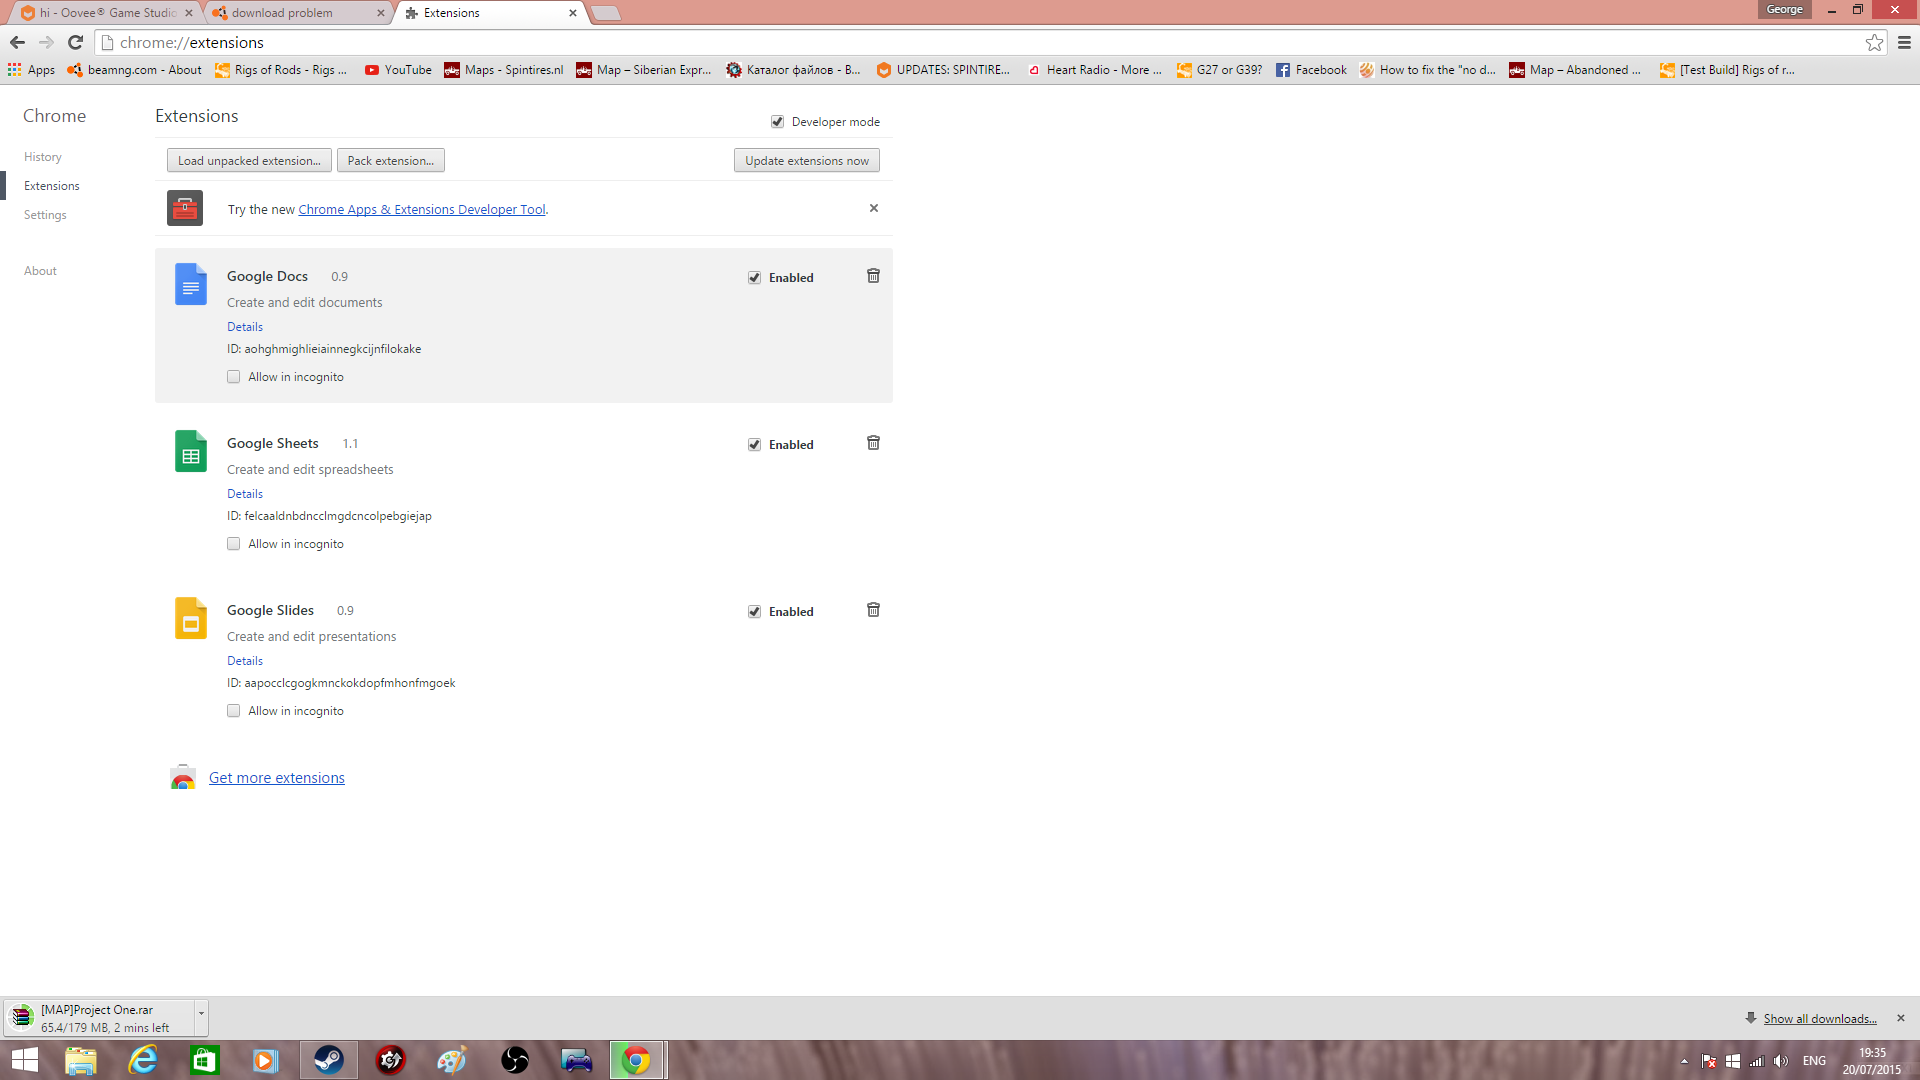
Task: Open G27 or G39? bookmark
Action: [x=1219, y=70]
